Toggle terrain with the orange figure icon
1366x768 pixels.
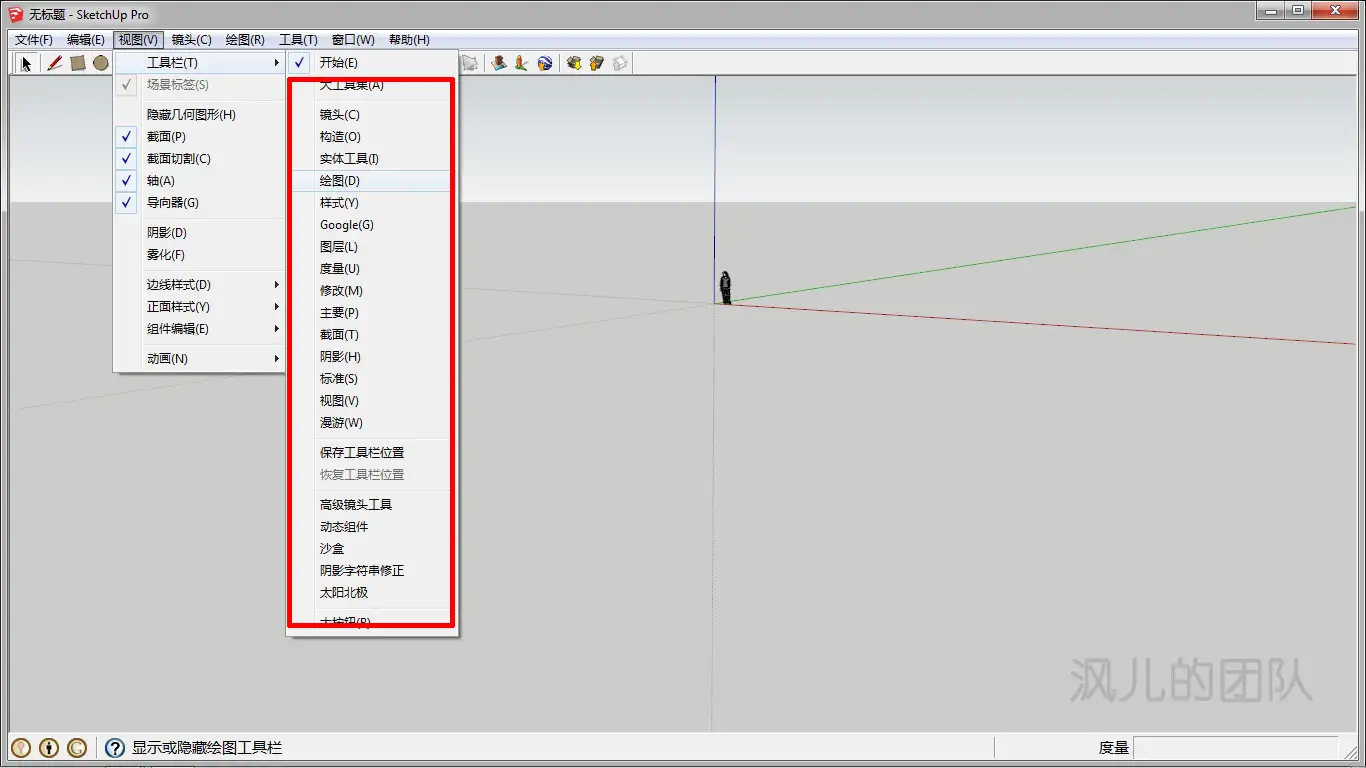(x=521, y=63)
